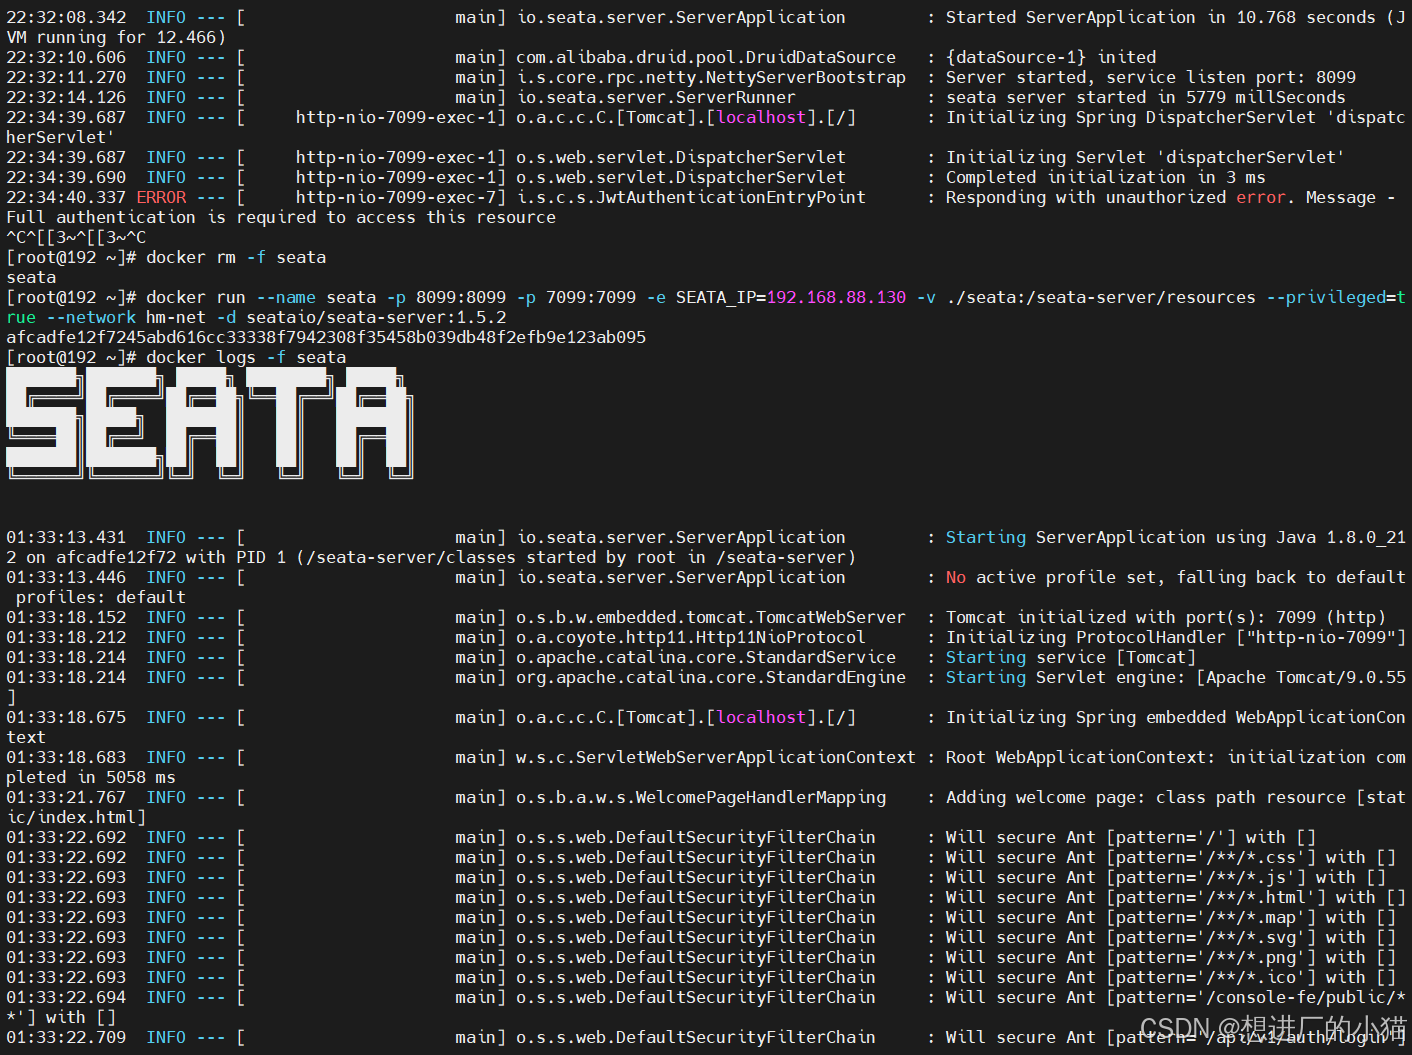Click the 'pleted in 5058 ms' wrapped line
The image size is (1412, 1055).
point(91,777)
